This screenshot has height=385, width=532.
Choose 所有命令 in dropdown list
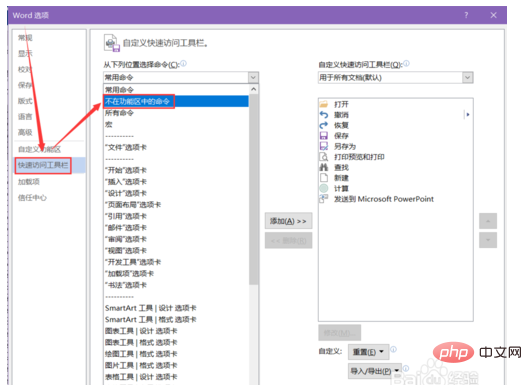point(176,113)
